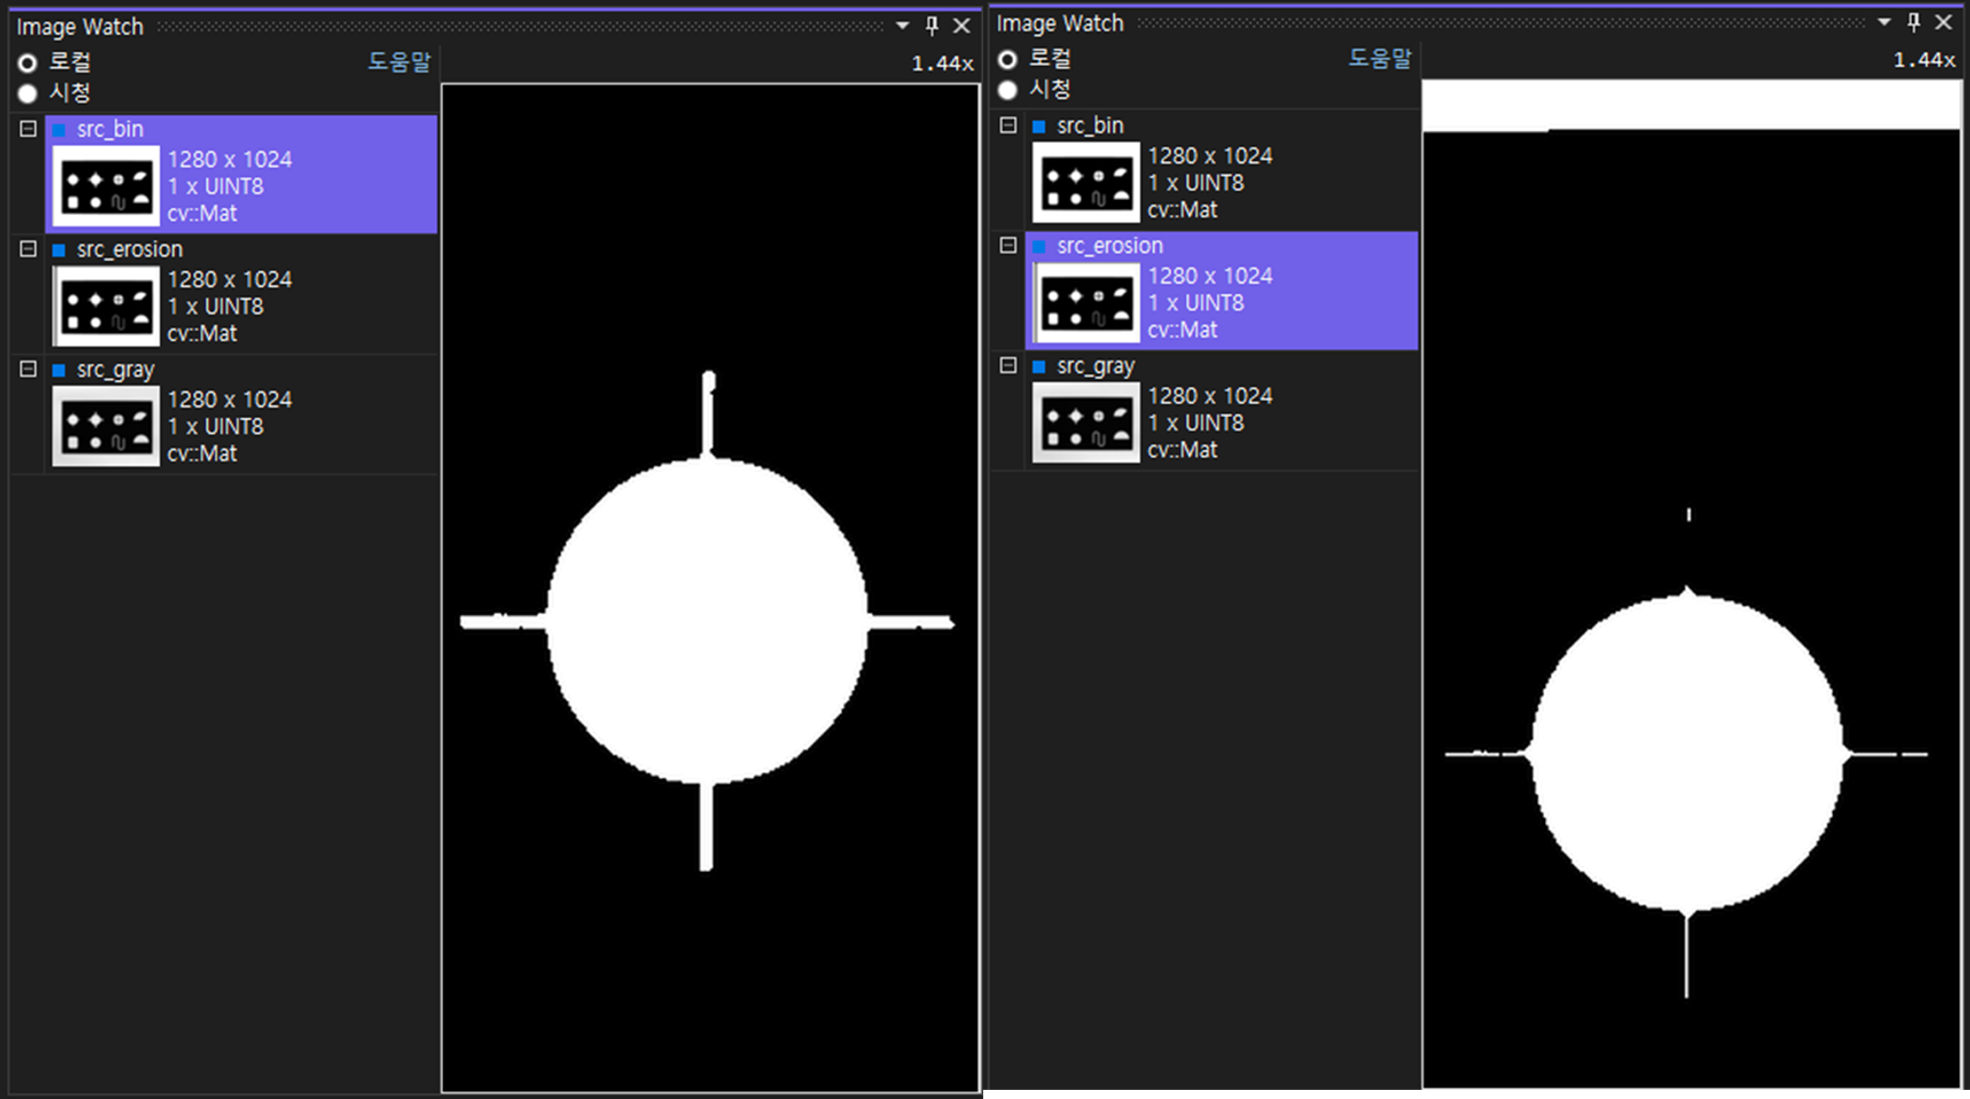The width and height of the screenshot is (1970, 1099).
Task: Collapse src_erosion entry in left panel
Action: (x=28, y=249)
